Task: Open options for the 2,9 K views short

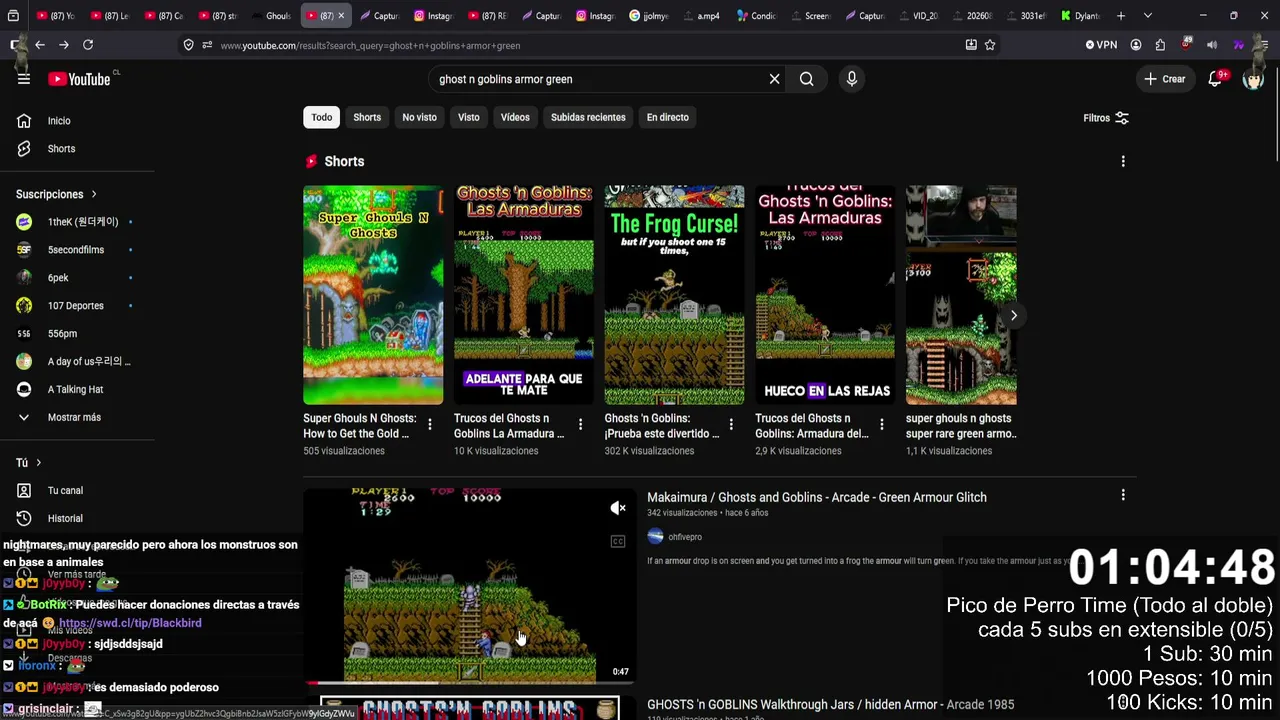Action: point(881,425)
